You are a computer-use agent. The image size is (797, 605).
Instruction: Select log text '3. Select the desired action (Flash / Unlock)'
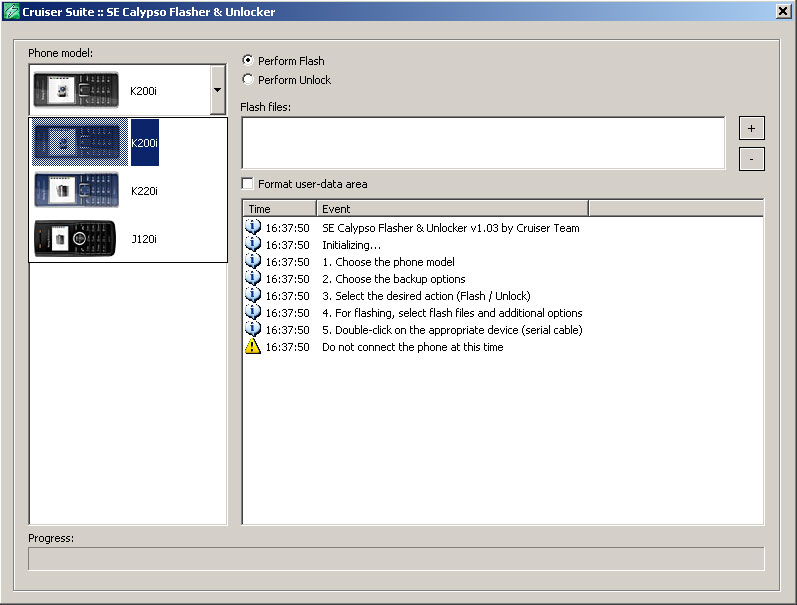click(x=426, y=296)
